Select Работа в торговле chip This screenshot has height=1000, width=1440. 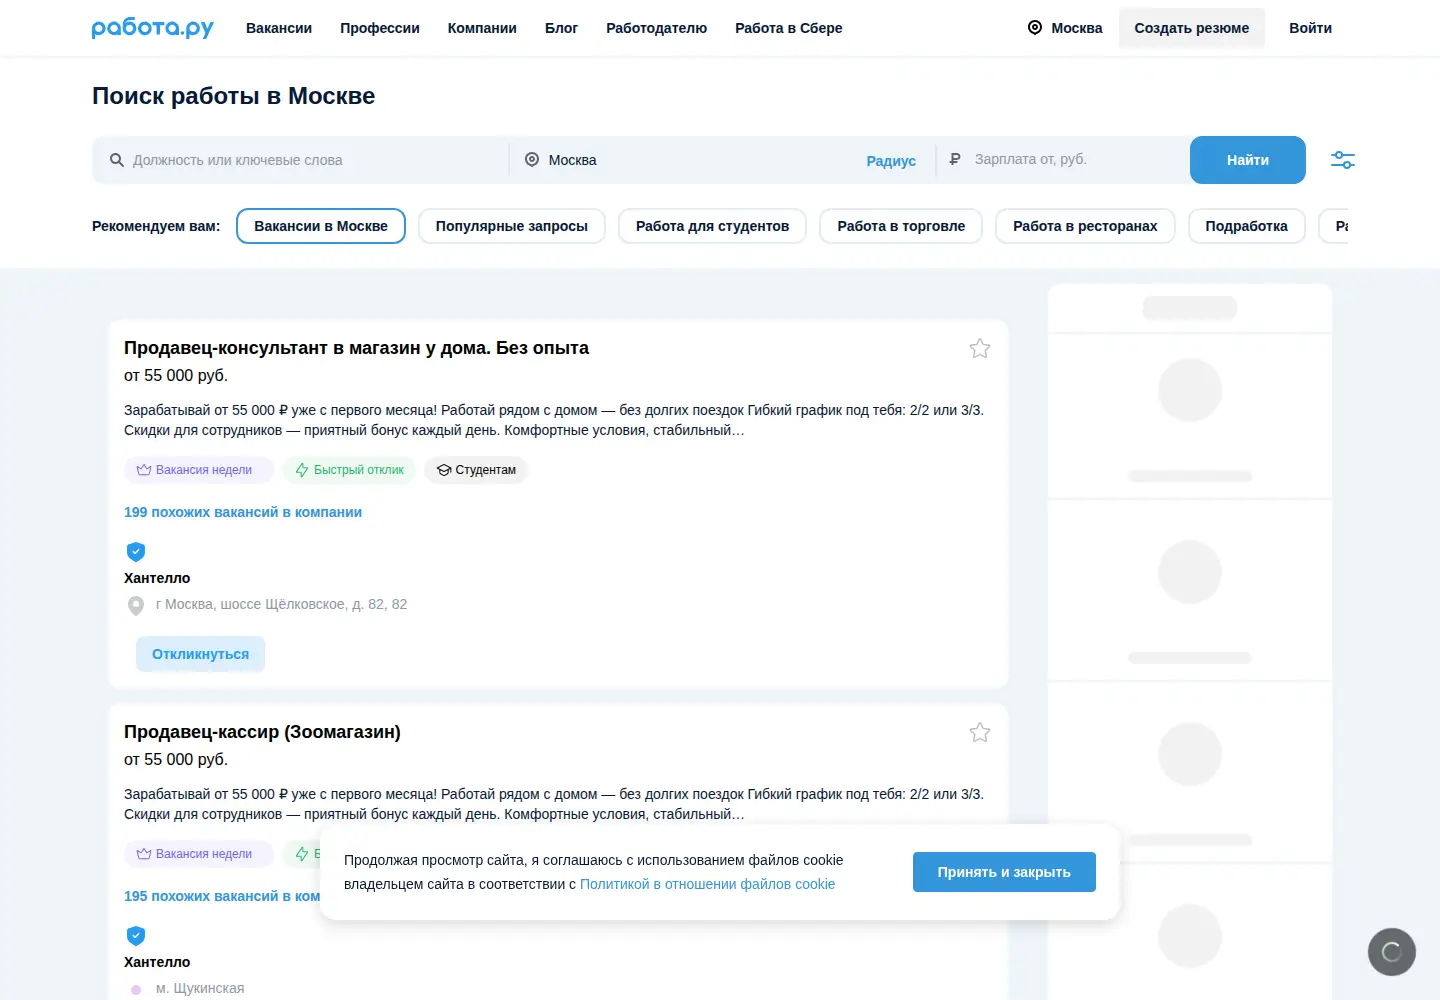901,226
